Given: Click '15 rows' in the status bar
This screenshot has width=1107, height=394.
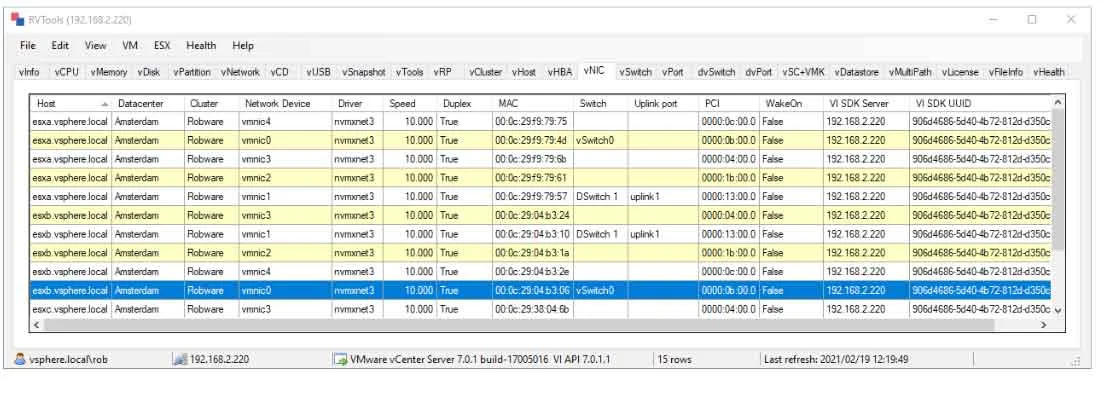Looking at the screenshot, I should point(675,359).
